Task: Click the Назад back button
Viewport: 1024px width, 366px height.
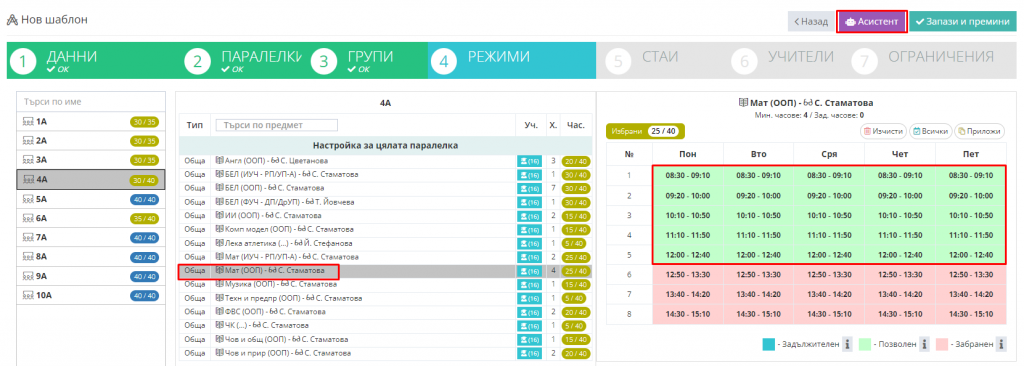Action: click(x=810, y=22)
